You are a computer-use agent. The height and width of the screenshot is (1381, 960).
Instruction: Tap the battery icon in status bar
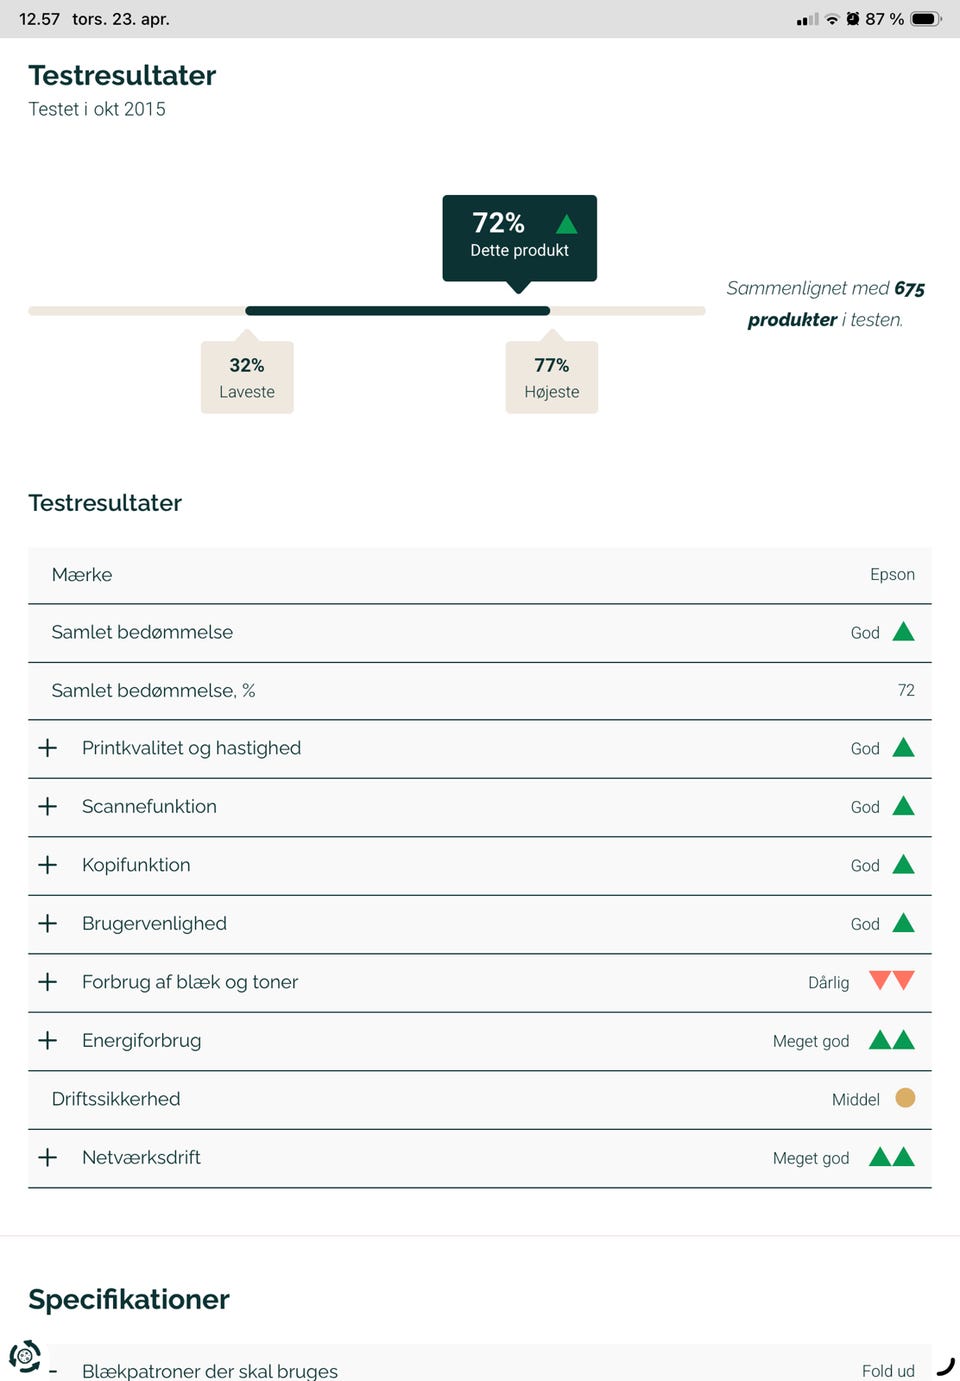(x=925, y=19)
